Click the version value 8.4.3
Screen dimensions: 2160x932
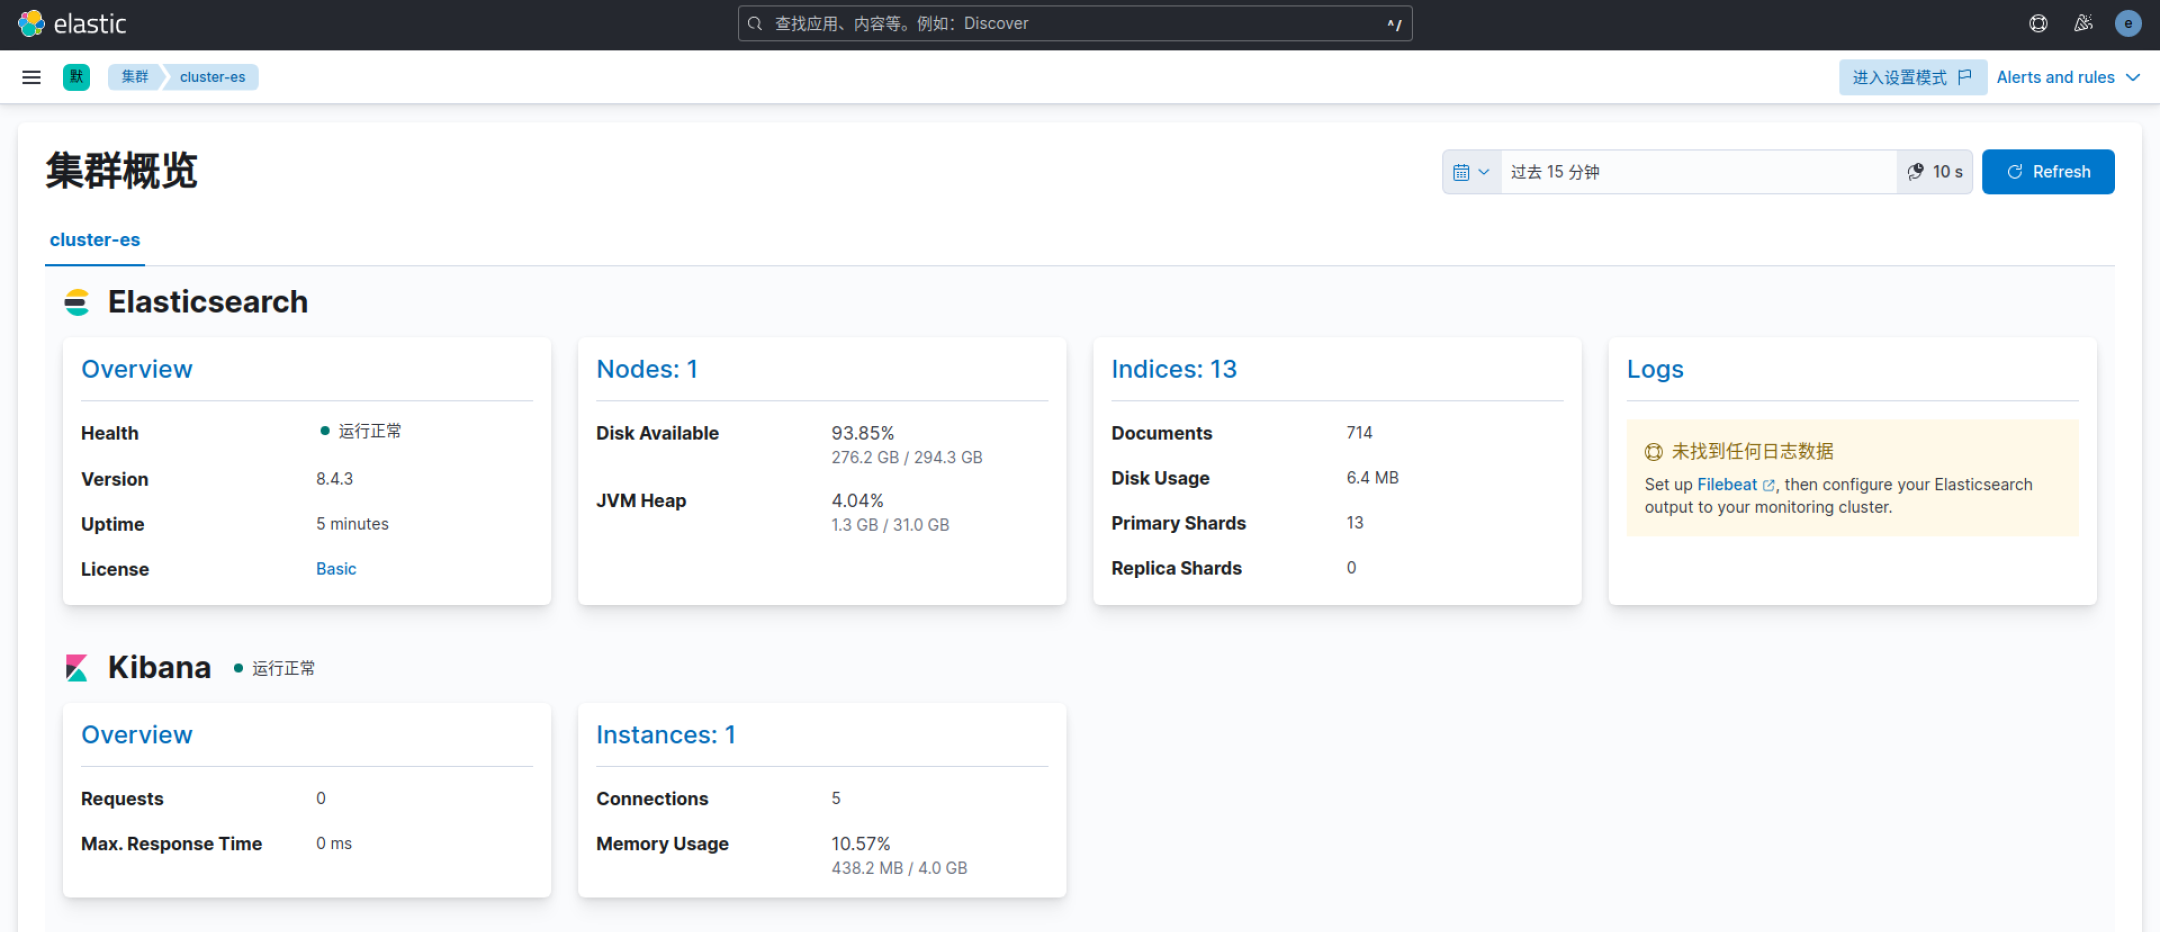pos(335,479)
